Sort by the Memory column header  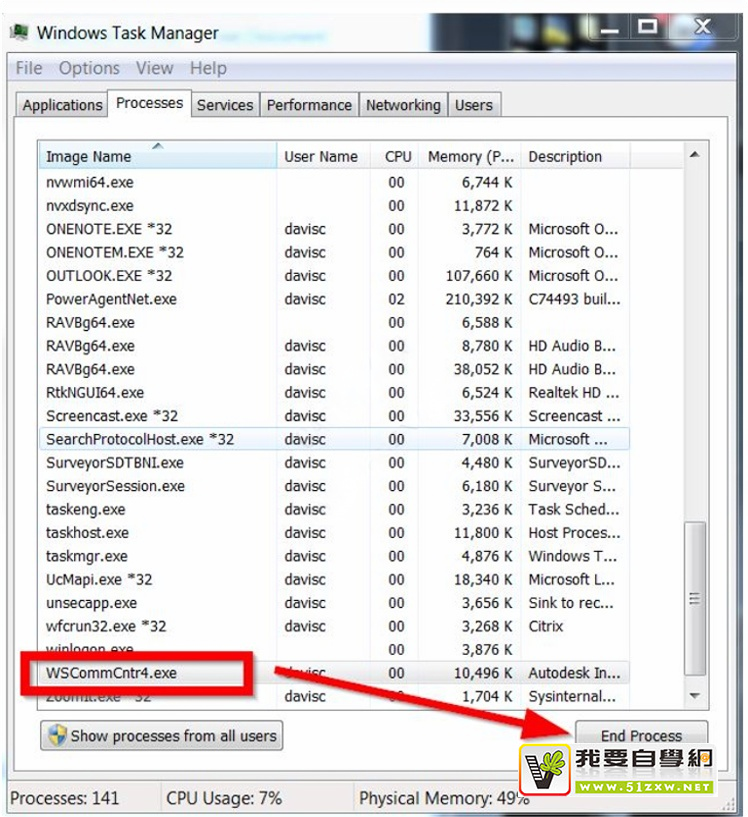469,157
